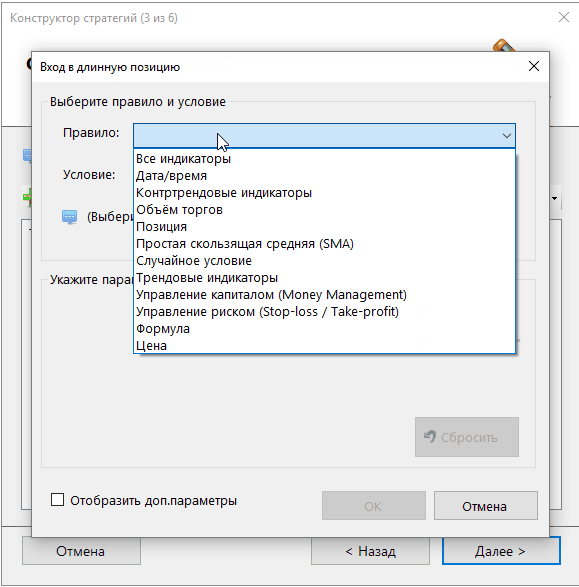Viewport: 579px width, 587px height.
Task: Close the 'Вход в длинную позицию' dialog
Action: [x=533, y=66]
